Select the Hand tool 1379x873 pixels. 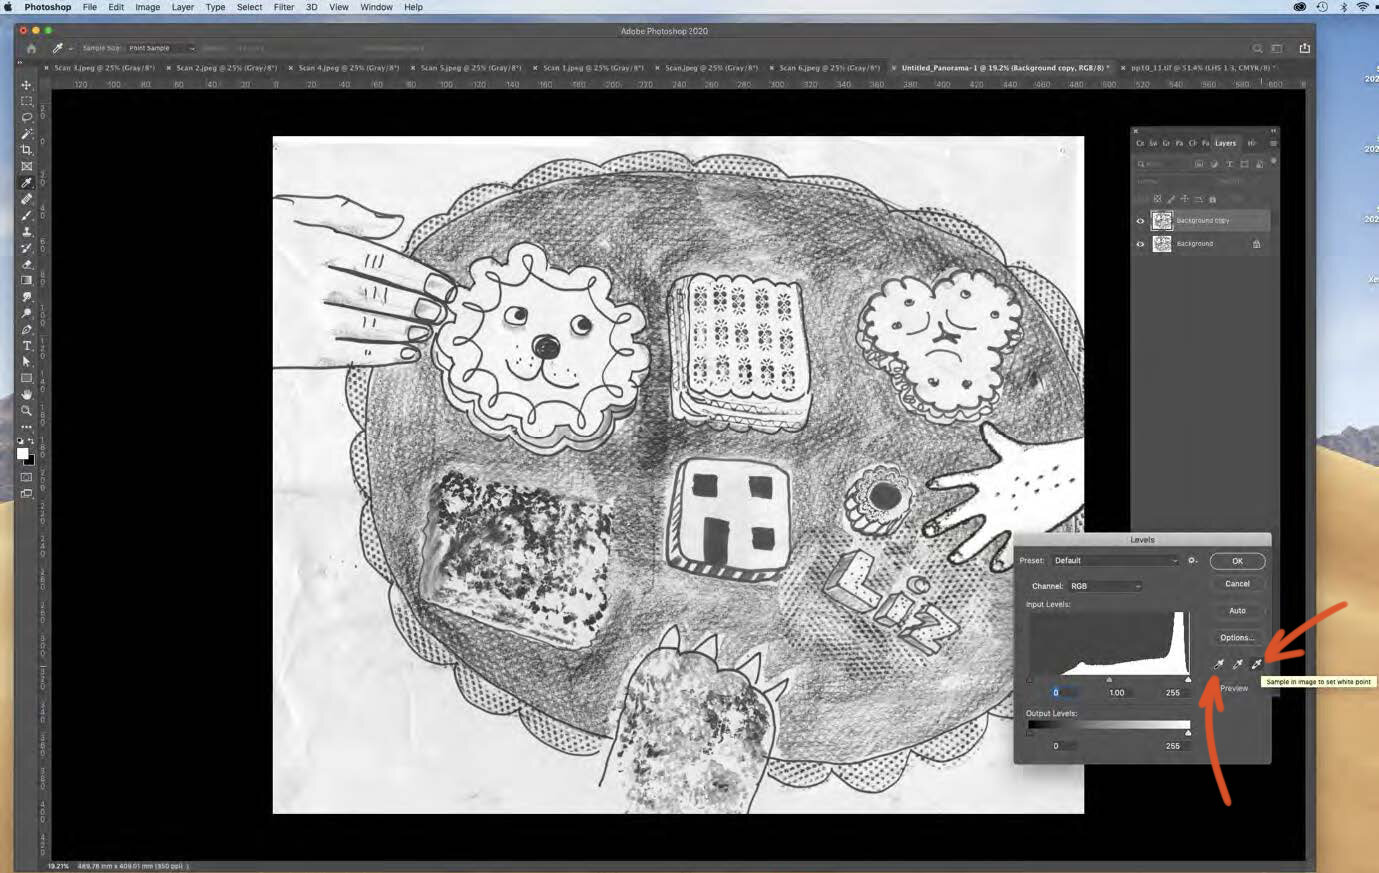coord(27,394)
